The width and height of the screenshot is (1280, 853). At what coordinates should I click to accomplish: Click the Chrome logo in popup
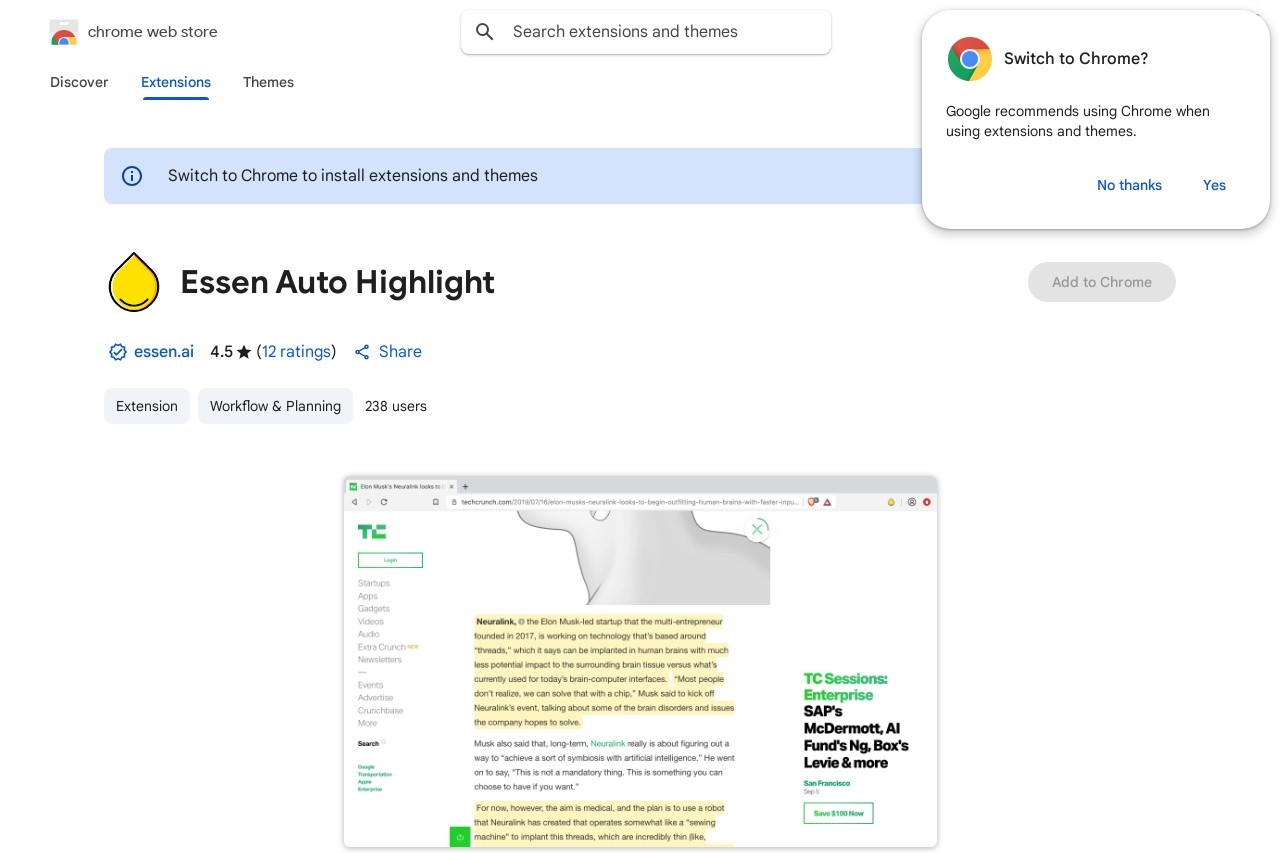970,59
